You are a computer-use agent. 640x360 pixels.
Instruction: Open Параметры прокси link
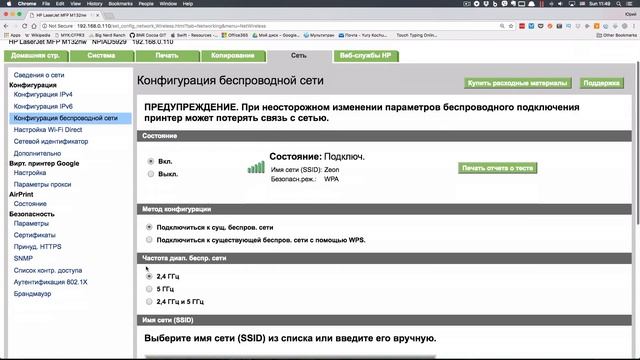tap(42, 184)
